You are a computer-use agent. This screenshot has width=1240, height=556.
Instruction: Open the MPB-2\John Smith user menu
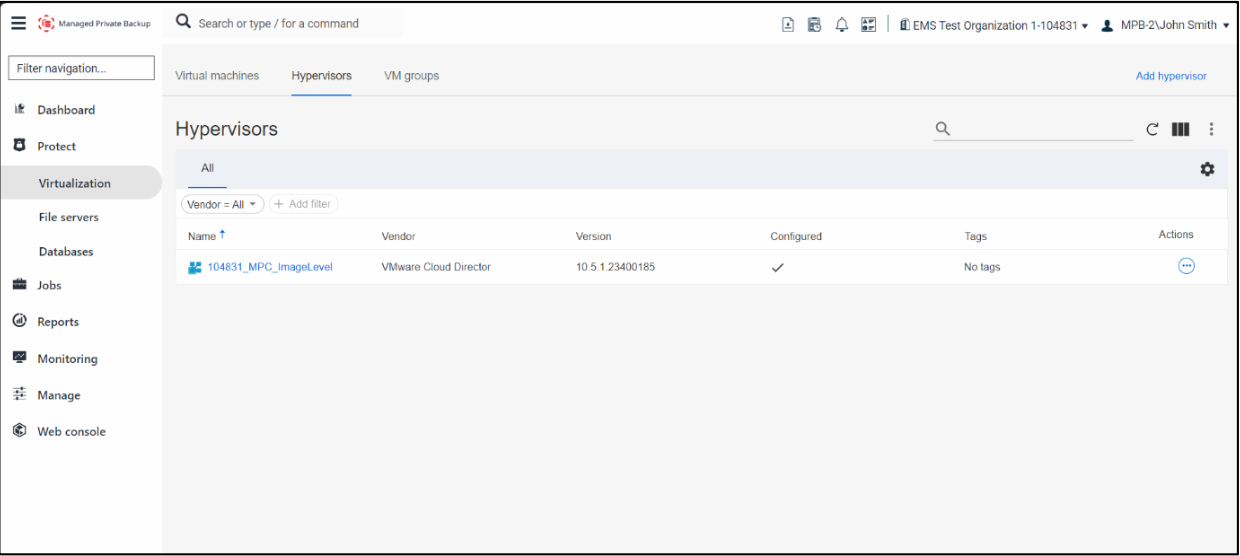pos(1165,24)
